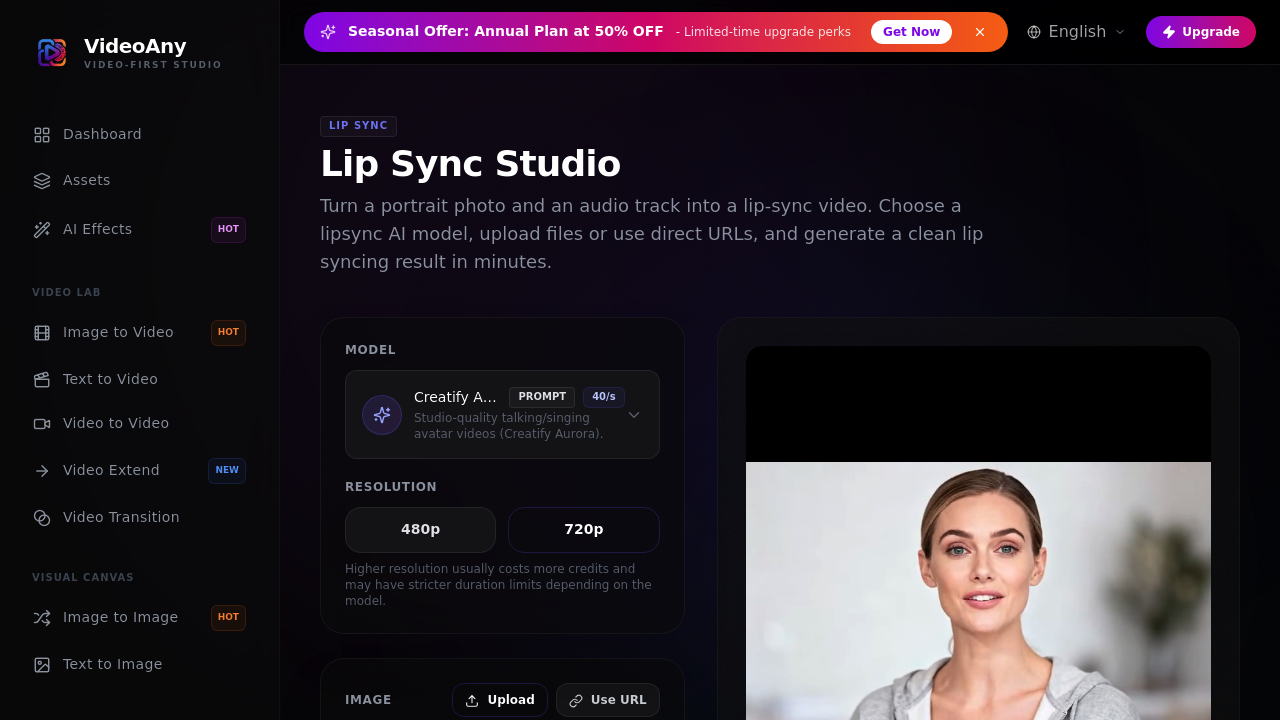
Task: Click the Get Now offer button
Action: click(910, 31)
